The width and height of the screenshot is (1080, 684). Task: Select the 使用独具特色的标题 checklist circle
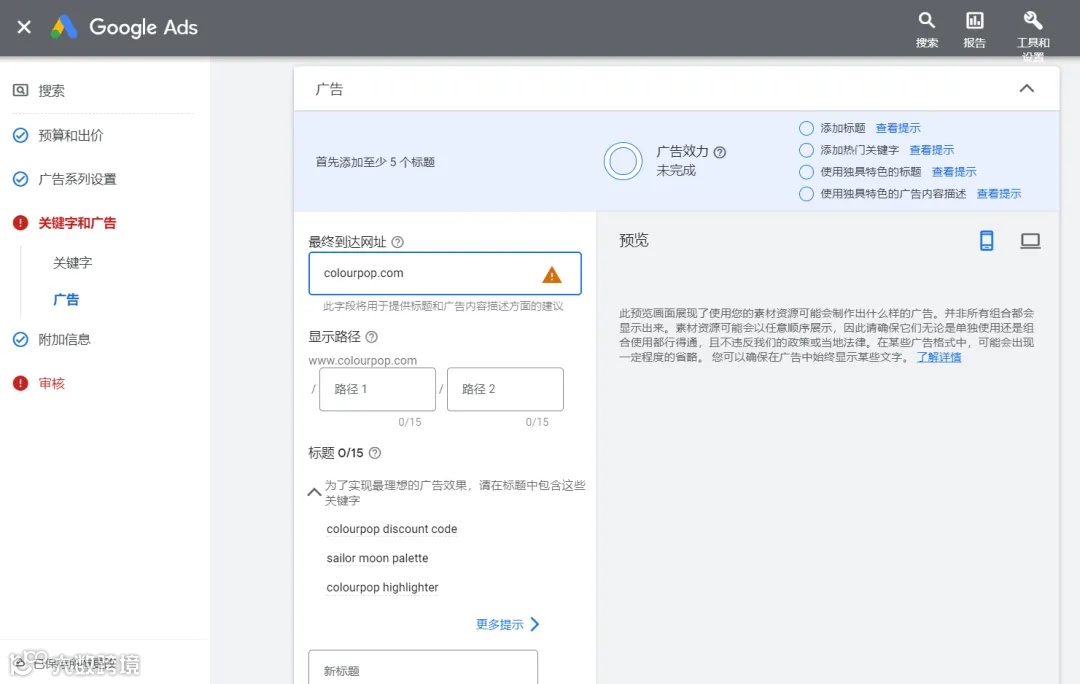pos(806,172)
